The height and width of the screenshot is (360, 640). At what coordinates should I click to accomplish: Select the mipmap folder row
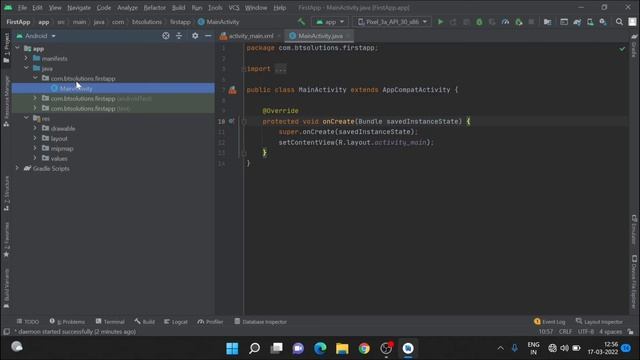point(113,149)
